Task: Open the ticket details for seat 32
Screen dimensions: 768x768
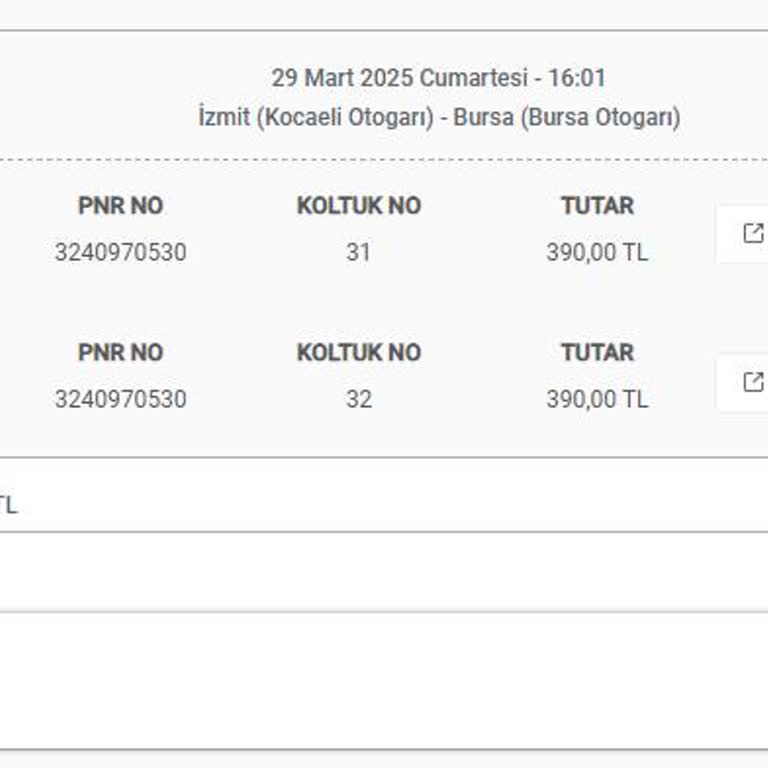Action: click(751, 382)
